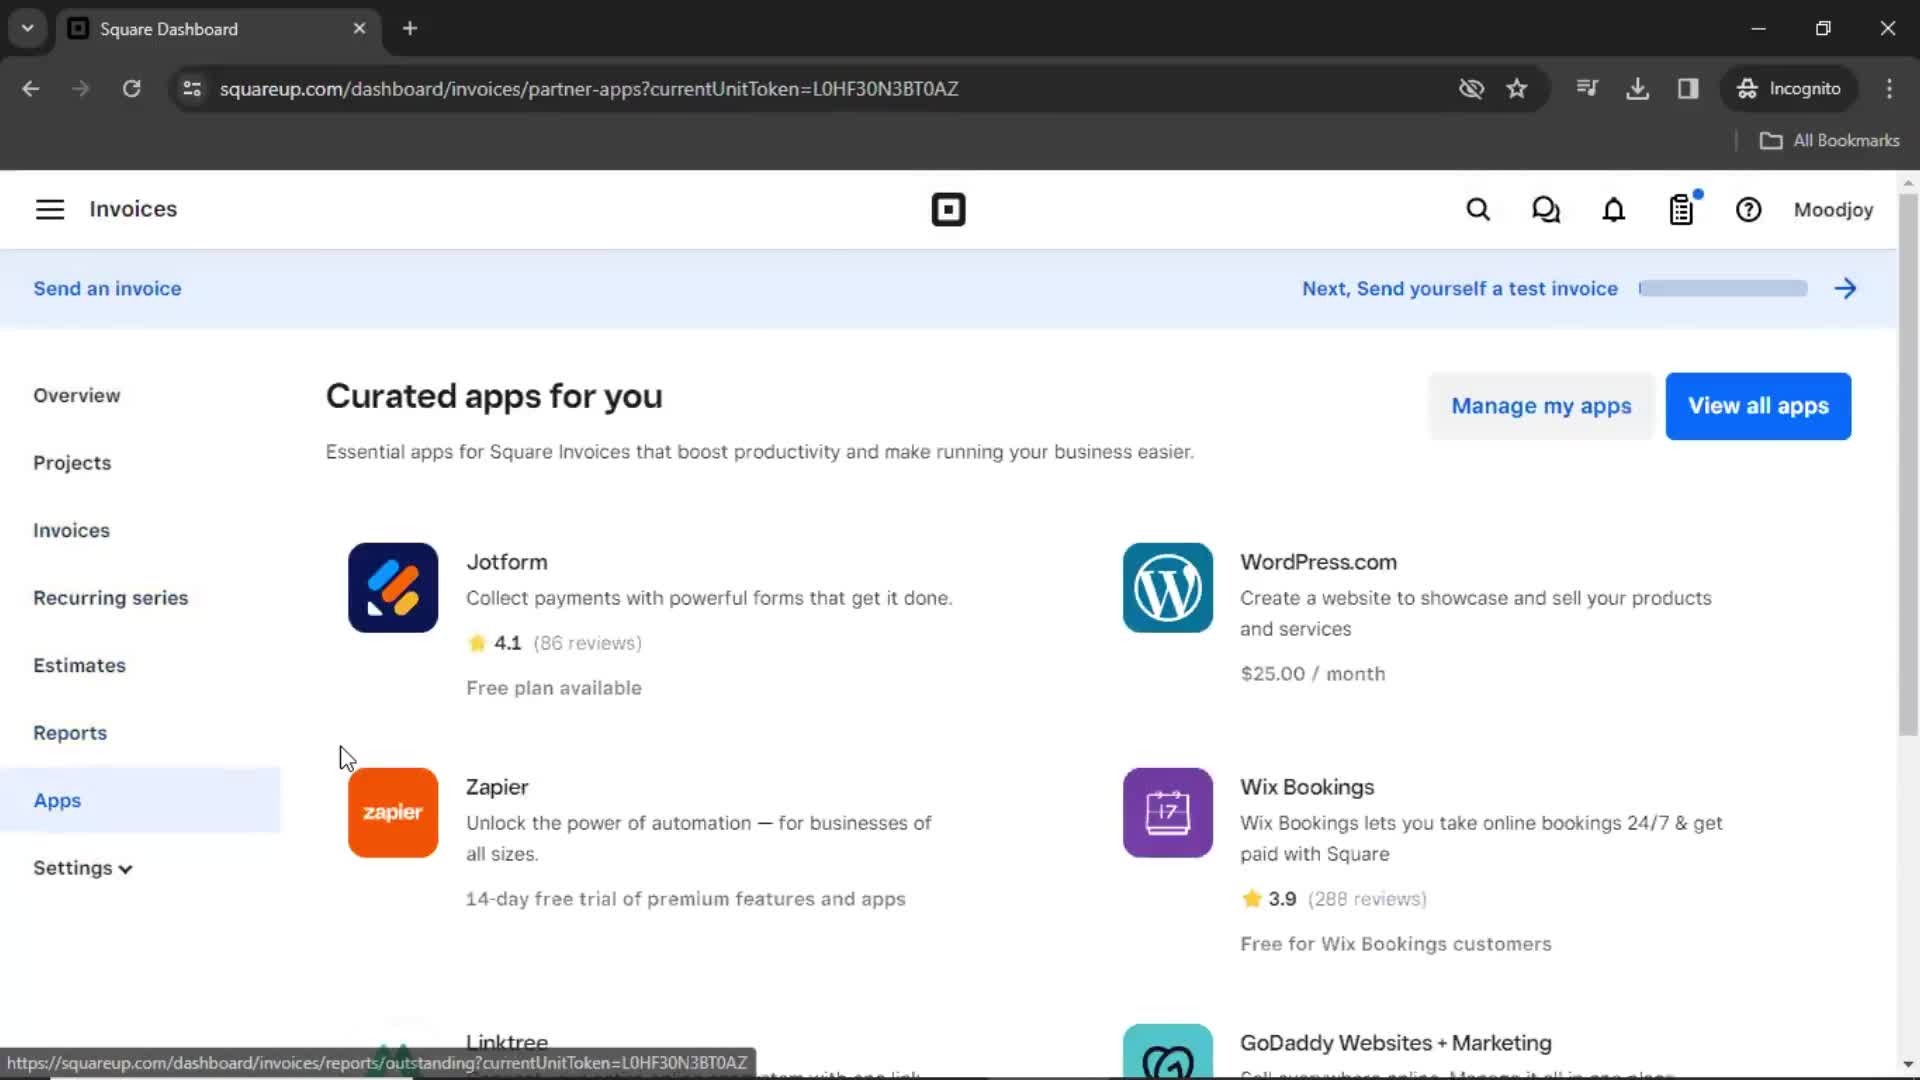Click the Wix Bookings app icon
This screenshot has height=1080, width=1920.
(x=1168, y=813)
